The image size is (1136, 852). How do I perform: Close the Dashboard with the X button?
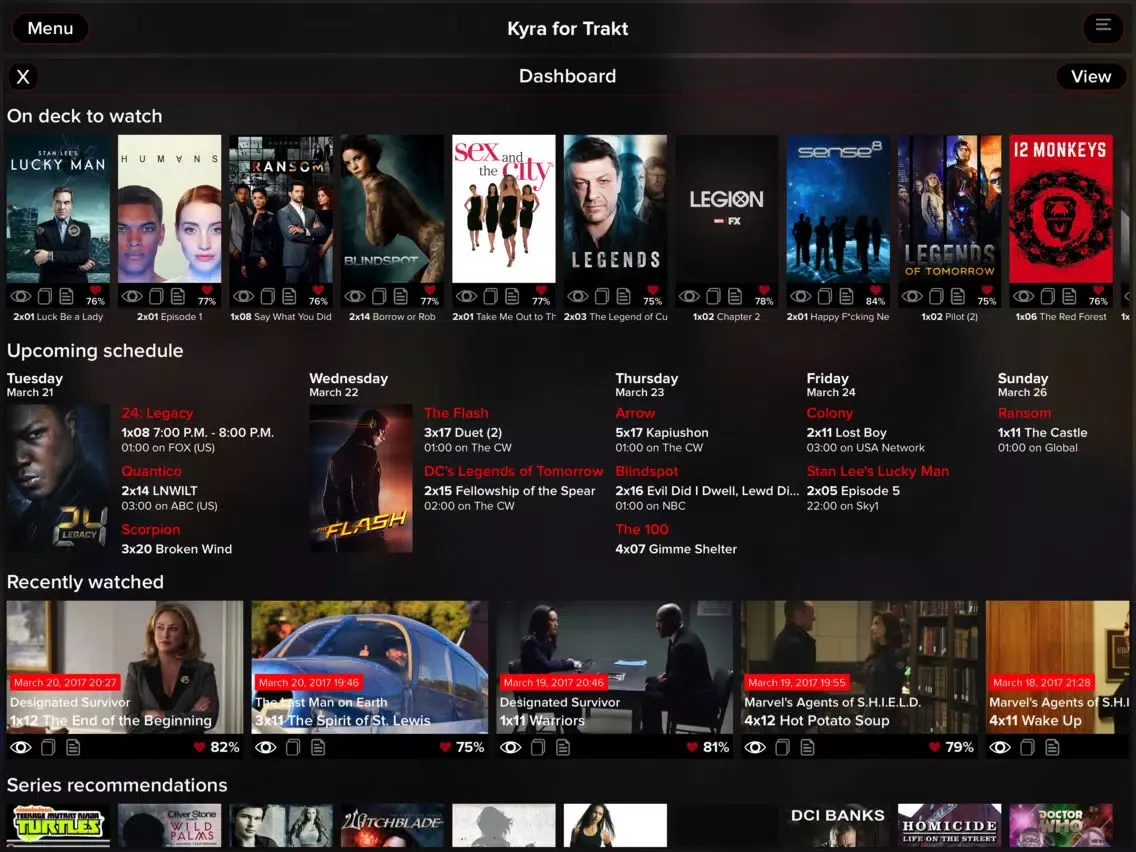click(23, 77)
